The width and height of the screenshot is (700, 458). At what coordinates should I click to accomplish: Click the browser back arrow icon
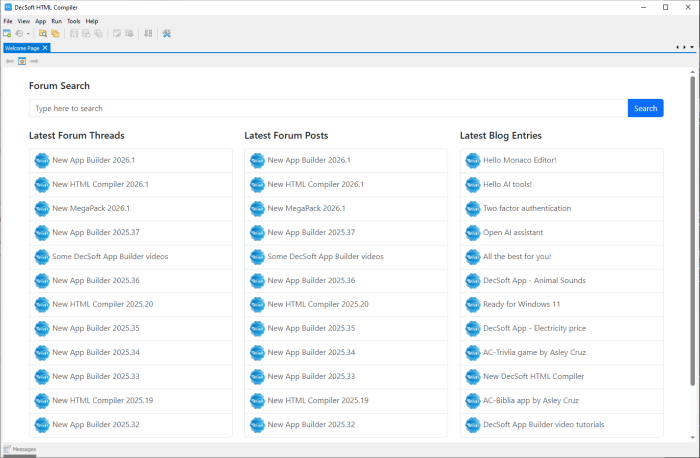pos(10,61)
